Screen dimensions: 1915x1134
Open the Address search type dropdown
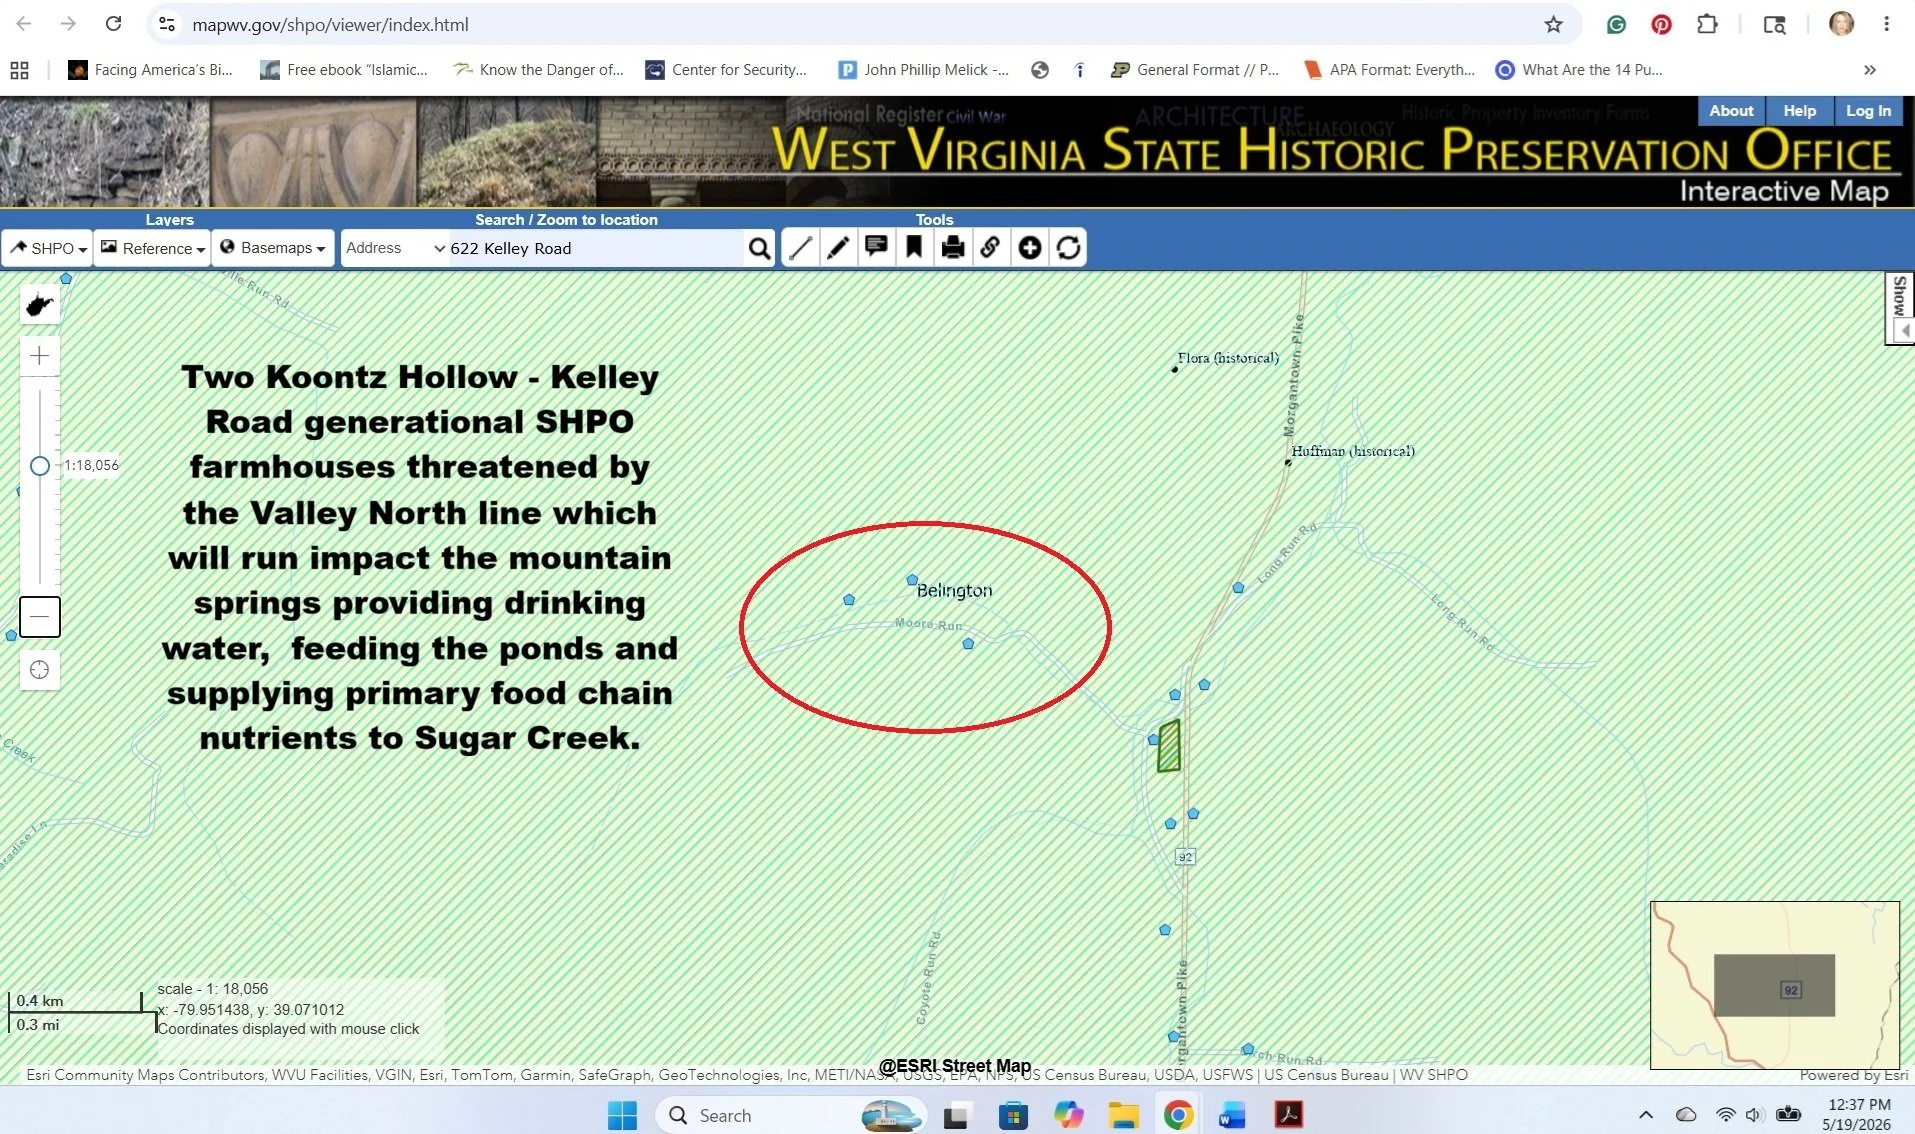[x=395, y=248]
